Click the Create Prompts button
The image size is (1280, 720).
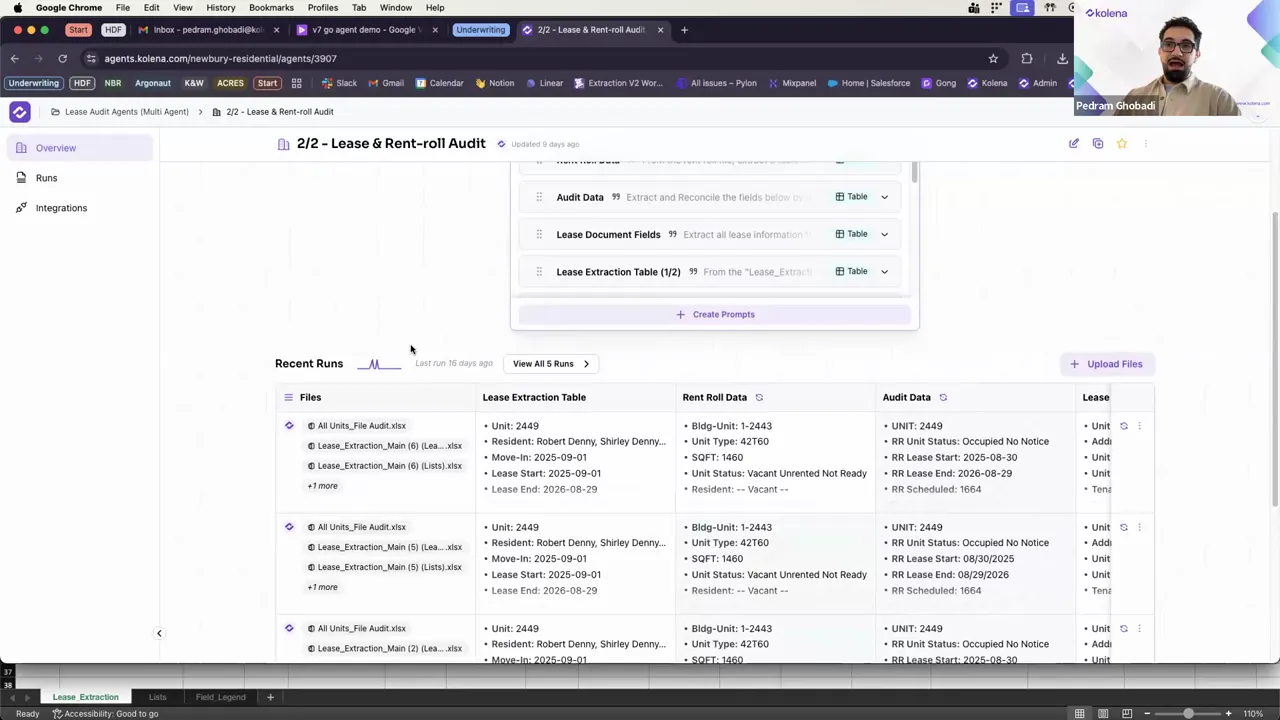pyautogui.click(x=714, y=314)
